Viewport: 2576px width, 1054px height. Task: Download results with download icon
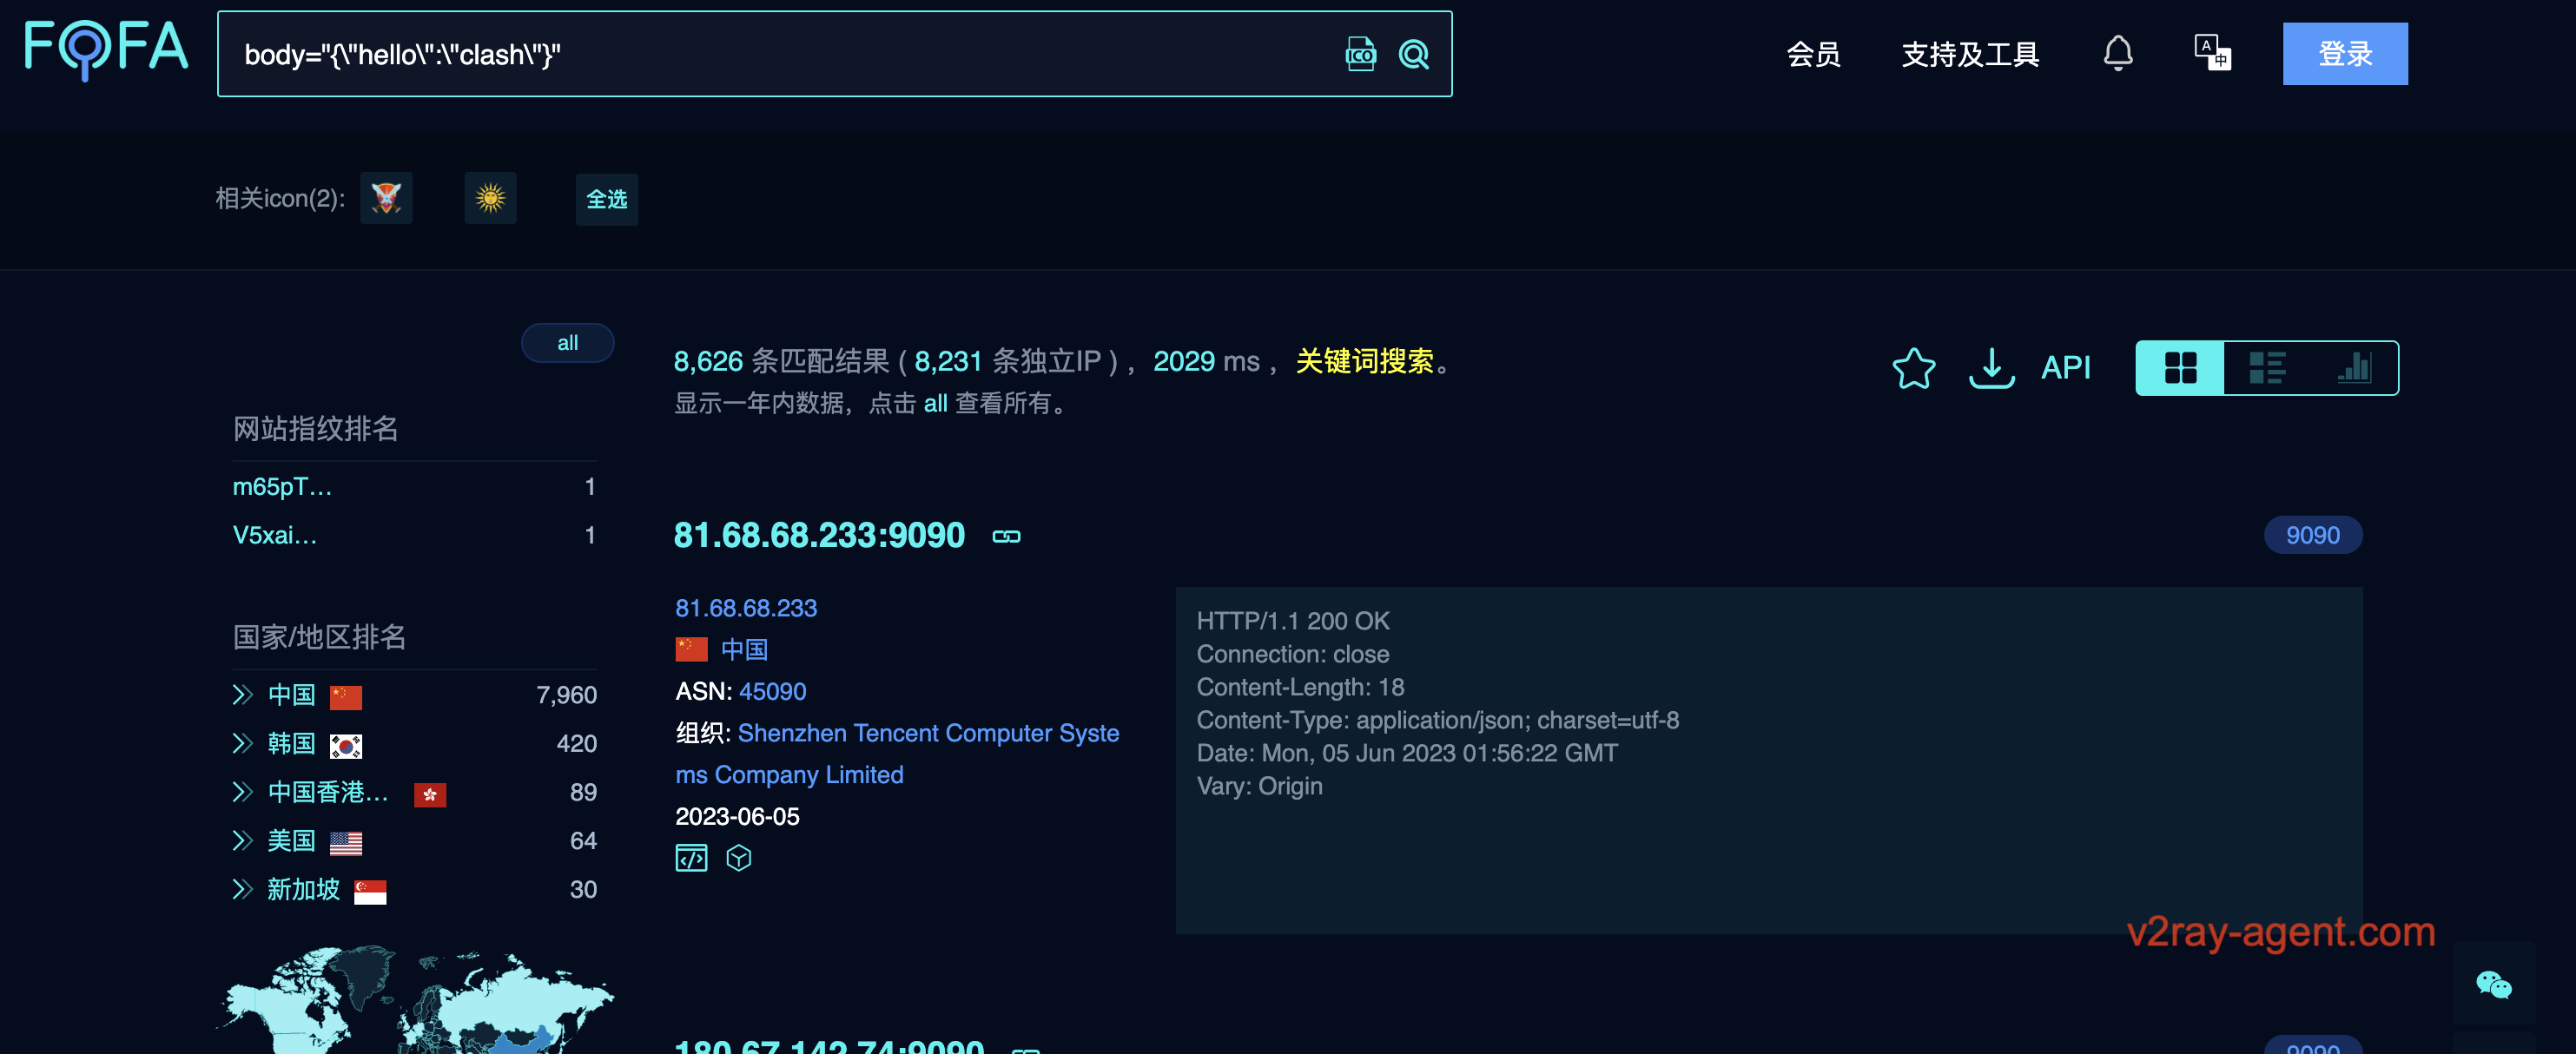tap(1991, 367)
